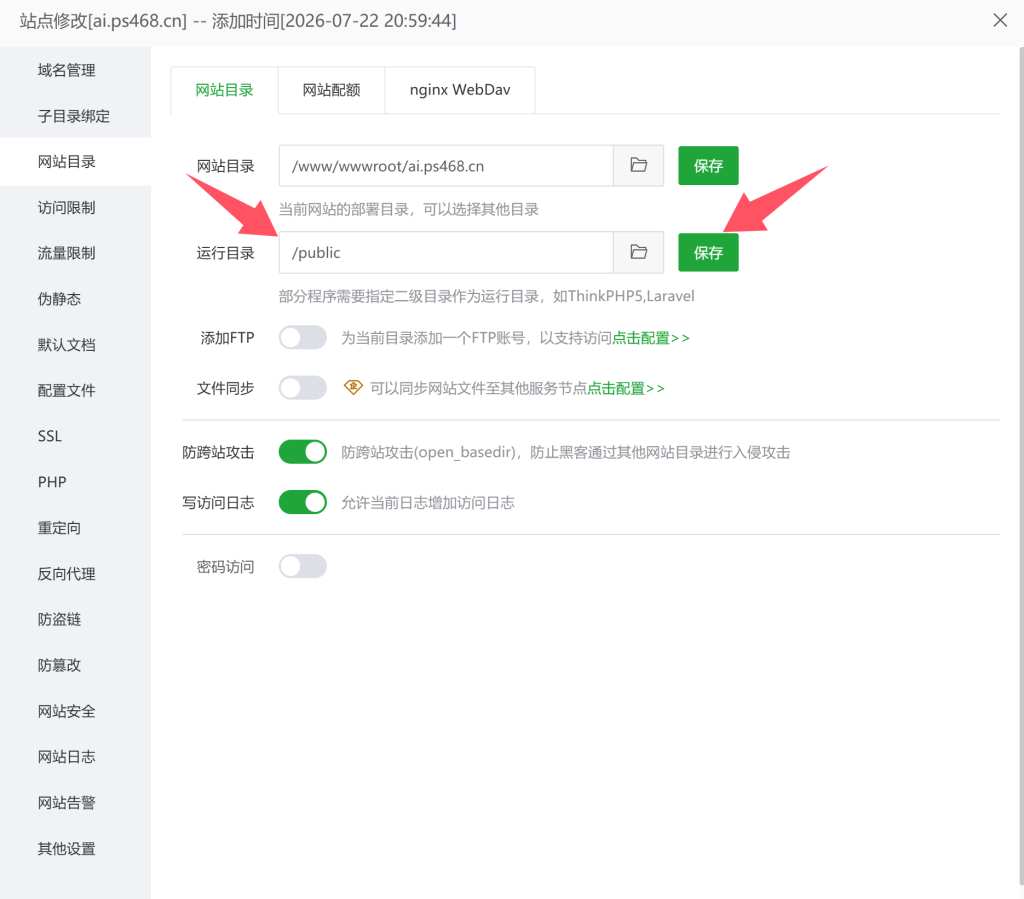This screenshot has height=899, width=1024.
Task: Open 默认文档 section
Action: point(75,345)
